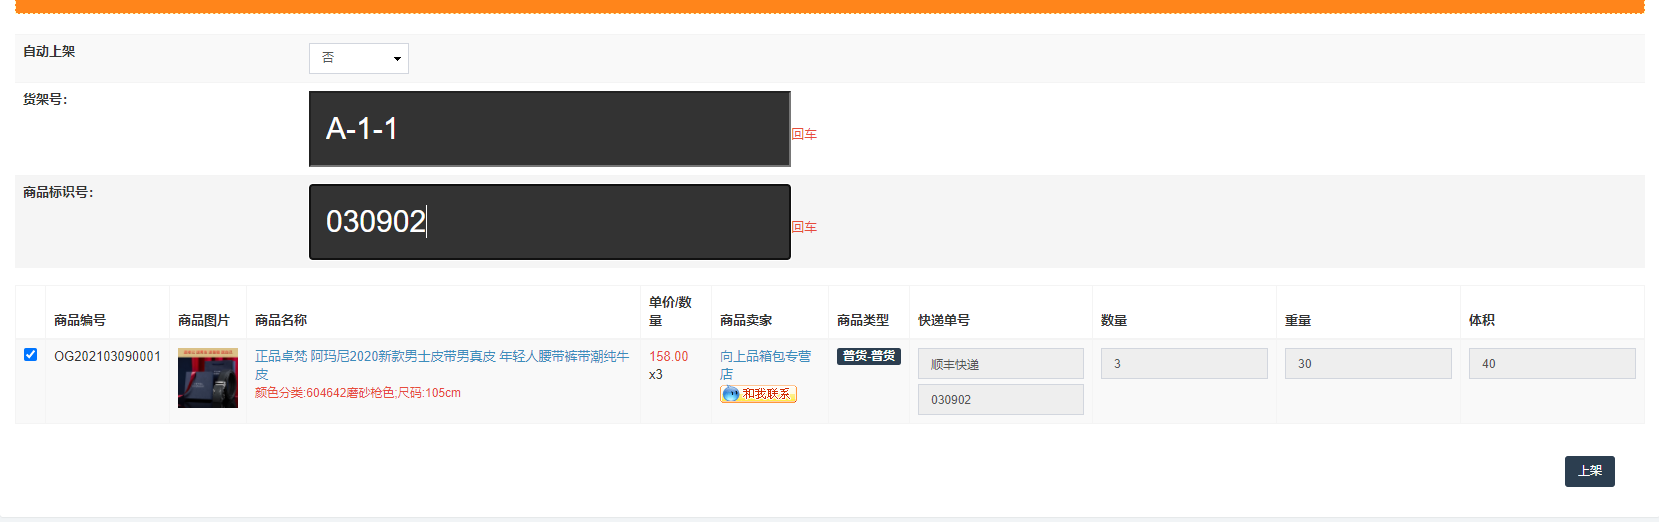Click the 商品编号 column header

[x=80, y=320]
